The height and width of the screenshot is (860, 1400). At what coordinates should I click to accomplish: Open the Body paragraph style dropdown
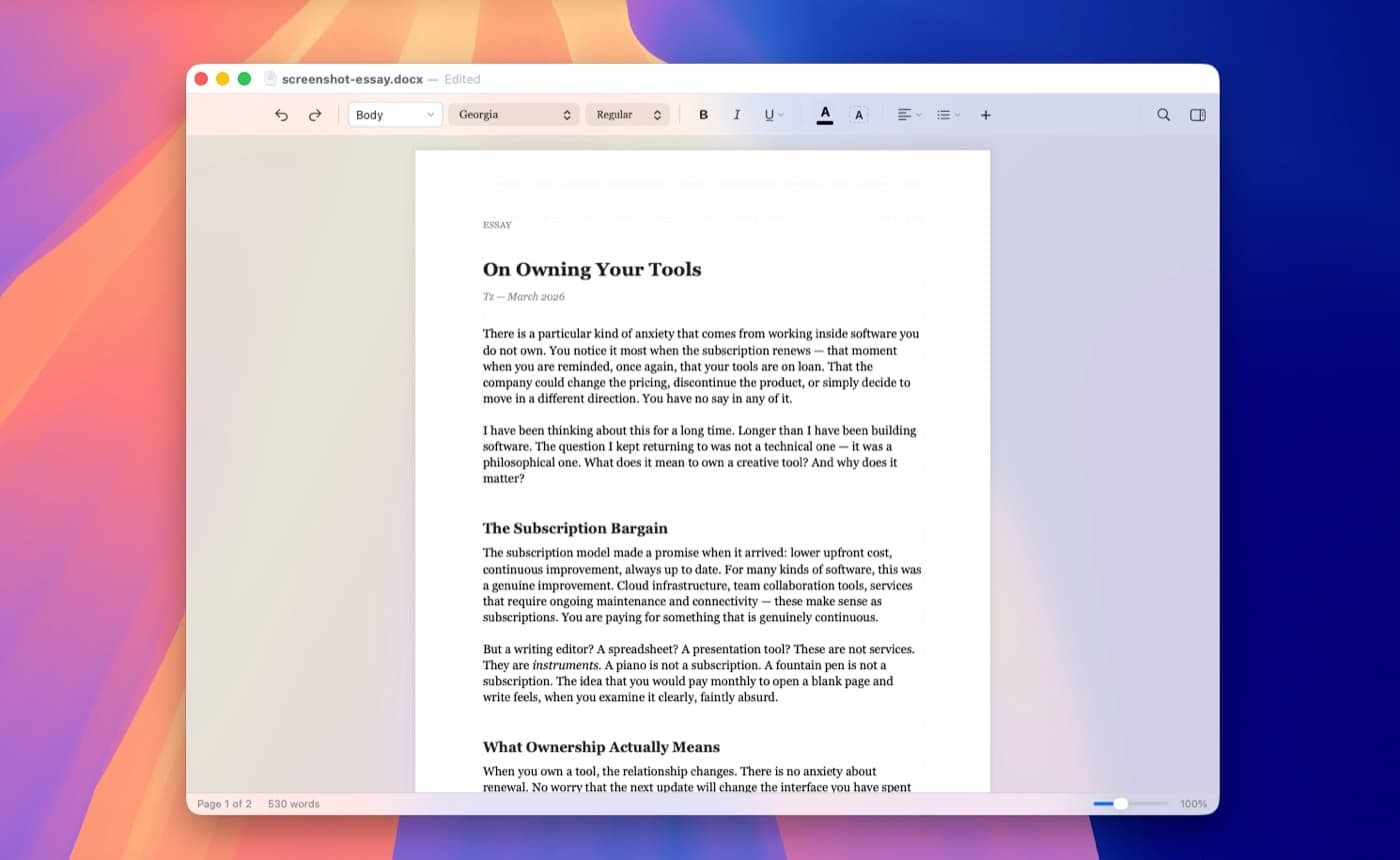tap(395, 114)
